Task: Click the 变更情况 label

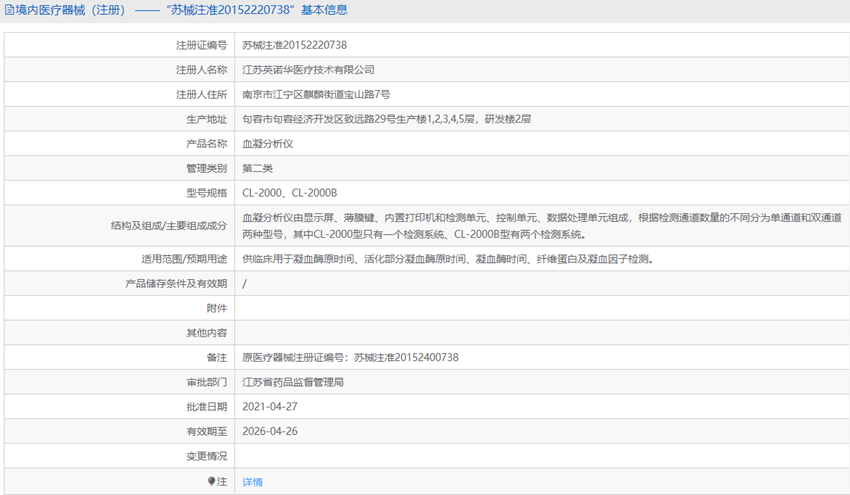Action: coord(207,457)
